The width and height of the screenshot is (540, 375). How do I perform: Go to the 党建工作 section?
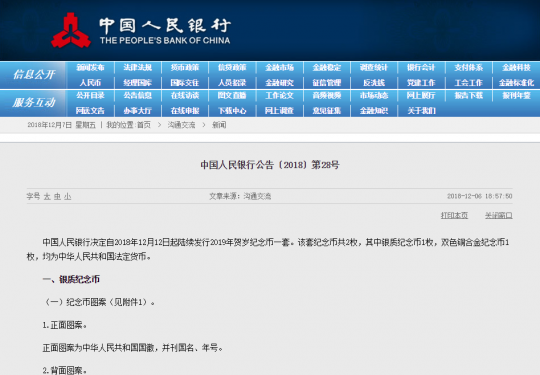(x=421, y=83)
